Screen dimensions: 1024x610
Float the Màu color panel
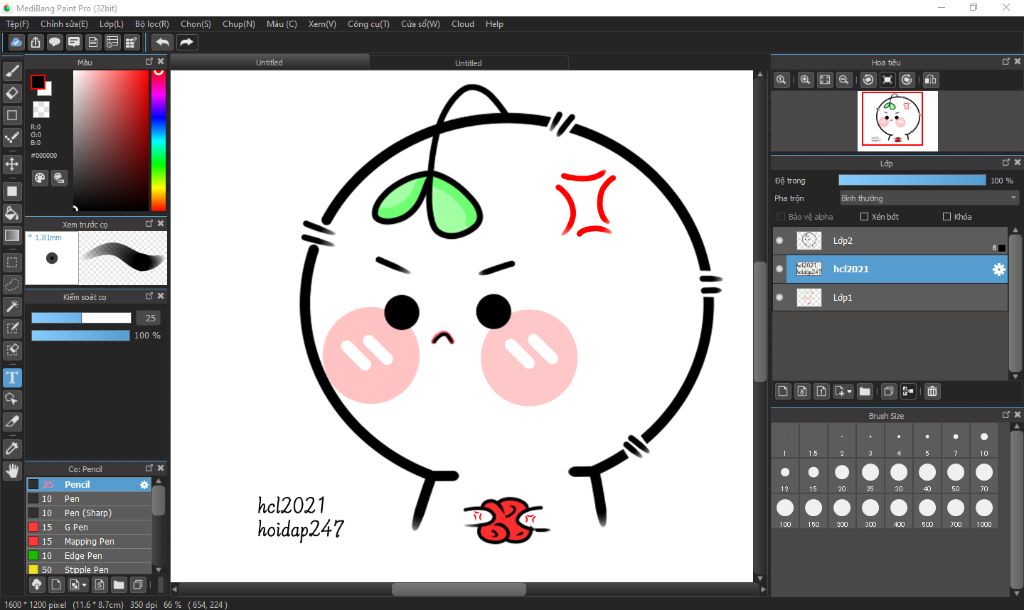point(149,61)
